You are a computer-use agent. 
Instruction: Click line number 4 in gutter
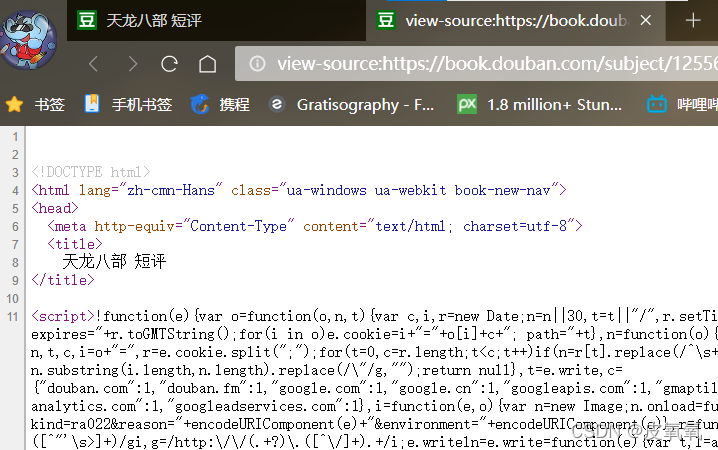(x=16, y=190)
